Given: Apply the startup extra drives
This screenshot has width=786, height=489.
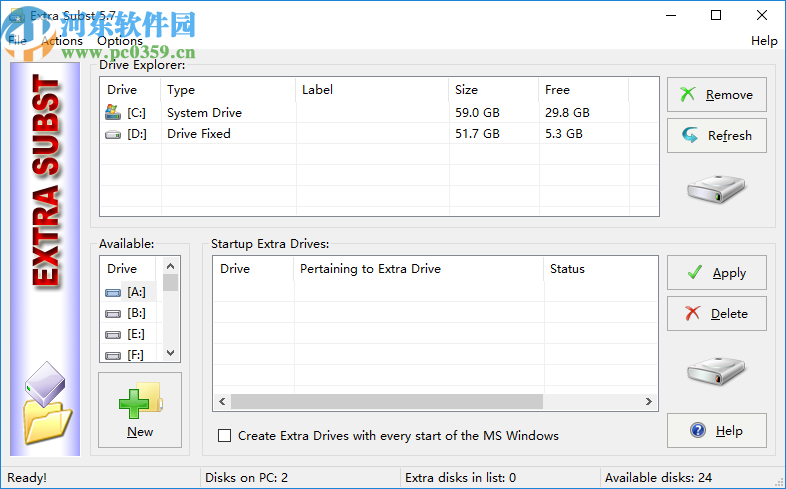Looking at the screenshot, I should (716, 273).
